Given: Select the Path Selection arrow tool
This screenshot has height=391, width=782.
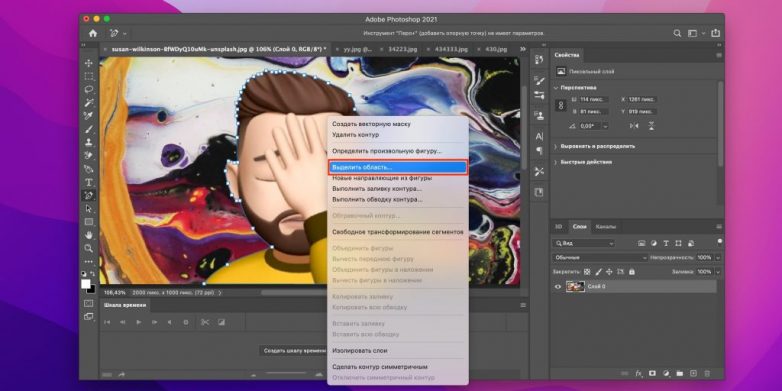Looking at the screenshot, I should (x=89, y=208).
